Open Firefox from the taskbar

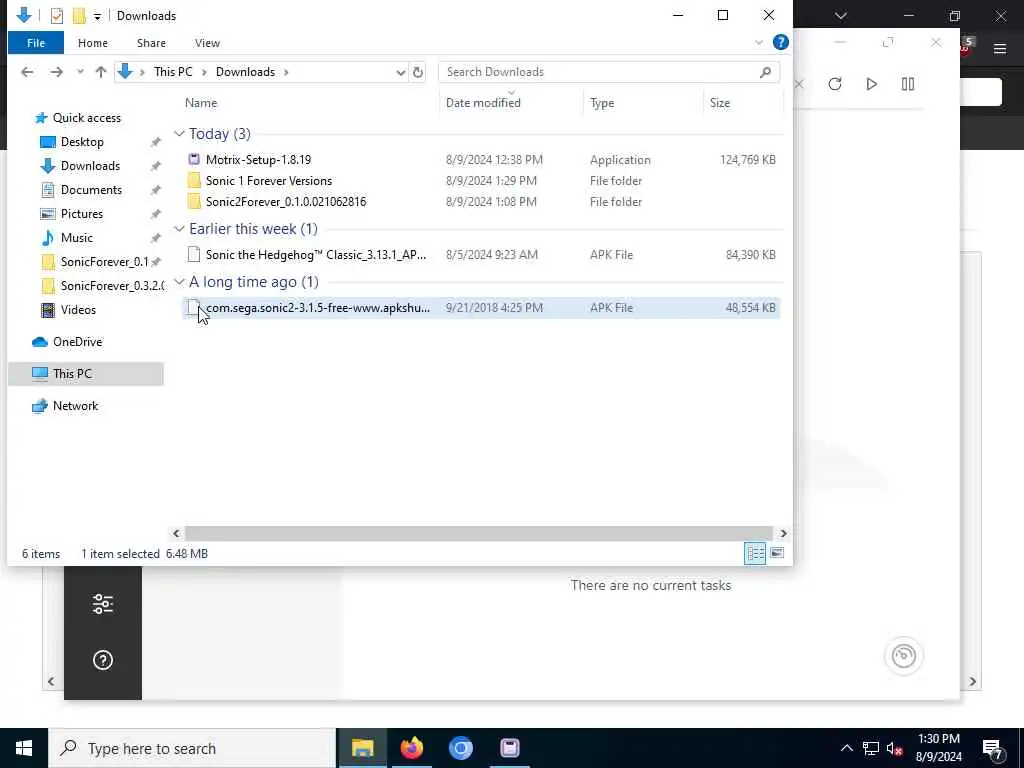pos(411,748)
